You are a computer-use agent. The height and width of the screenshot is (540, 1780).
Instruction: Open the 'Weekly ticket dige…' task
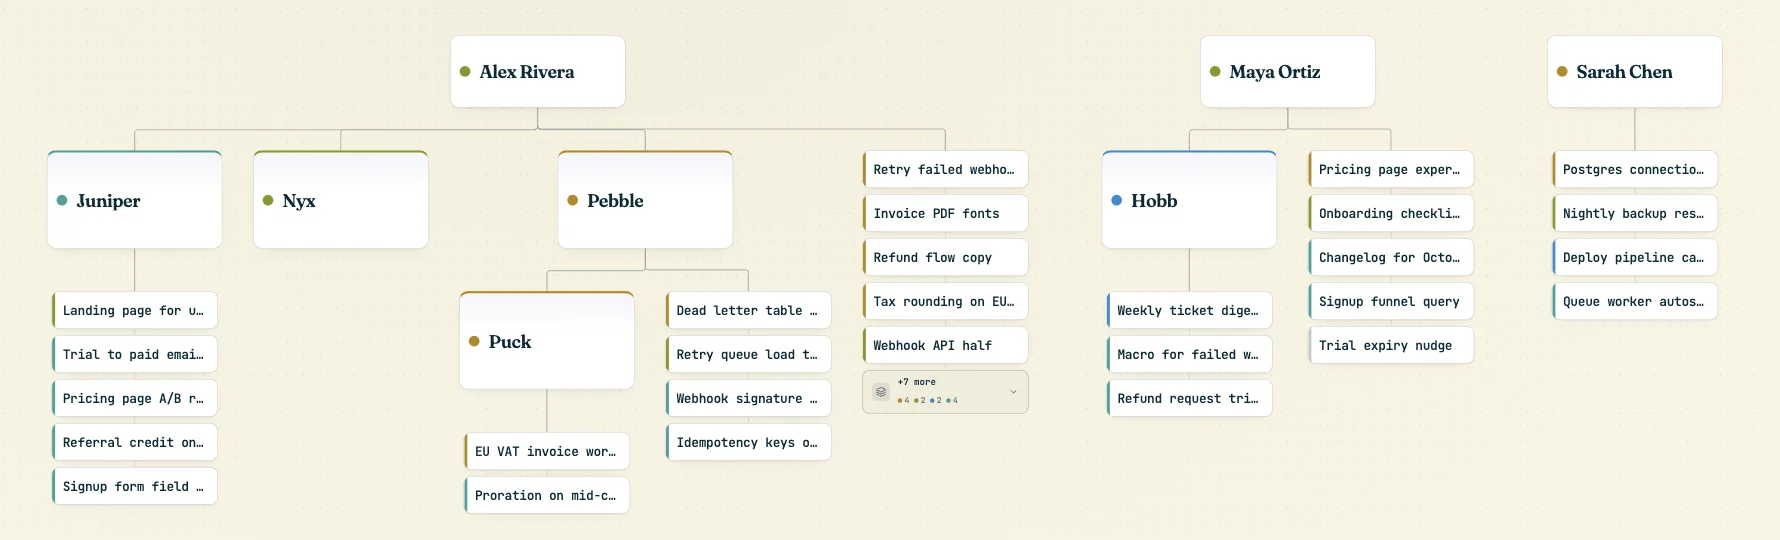(1189, 310)
